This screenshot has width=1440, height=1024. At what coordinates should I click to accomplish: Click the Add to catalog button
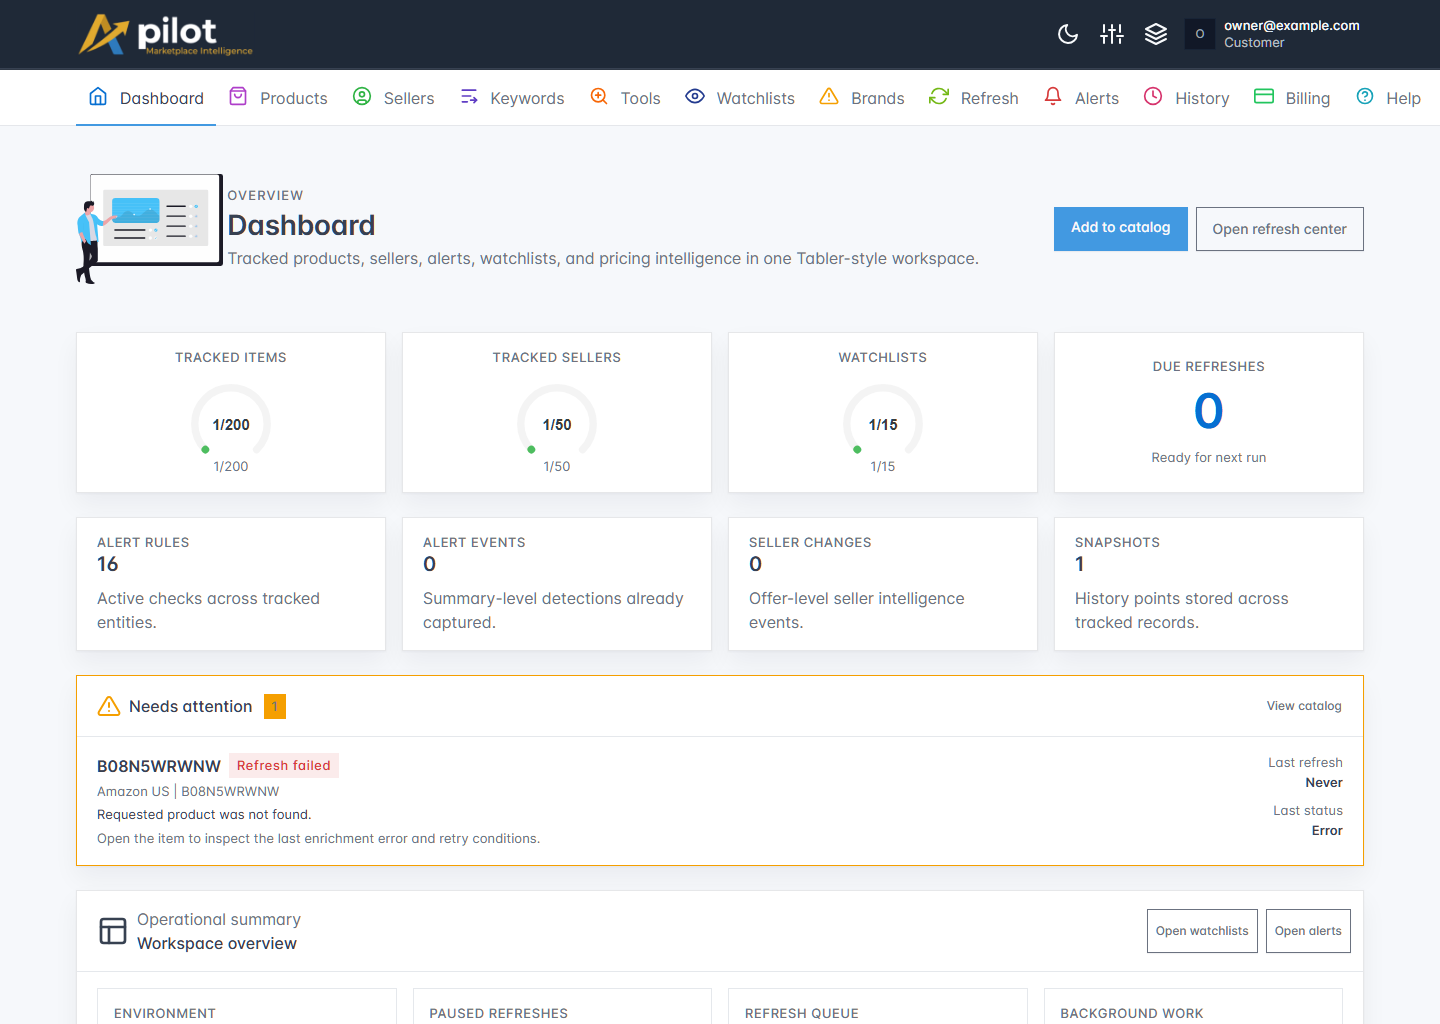tap(1120, 229)
